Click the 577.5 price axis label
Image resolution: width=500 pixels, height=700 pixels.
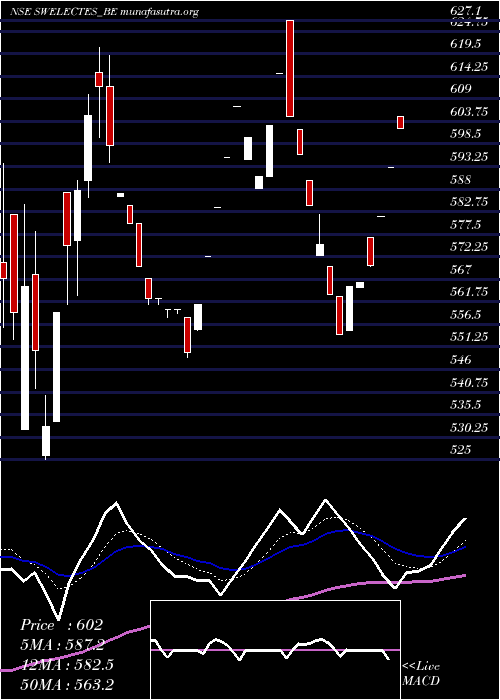466,225
